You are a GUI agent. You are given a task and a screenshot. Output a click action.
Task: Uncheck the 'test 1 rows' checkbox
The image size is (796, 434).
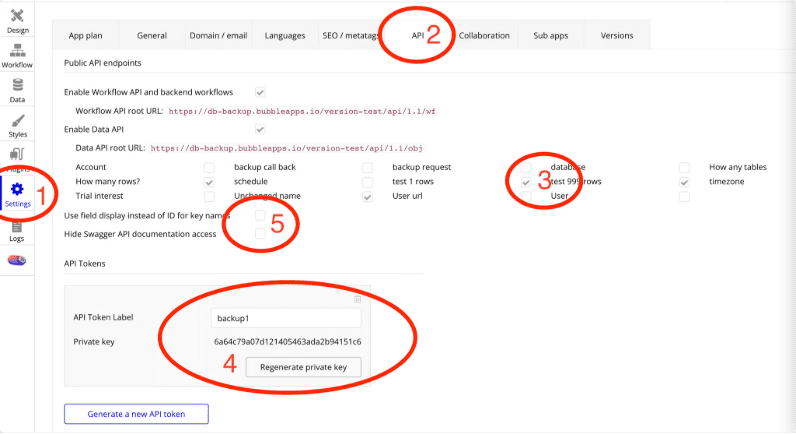pyautogui.click(x=526, y=182)
